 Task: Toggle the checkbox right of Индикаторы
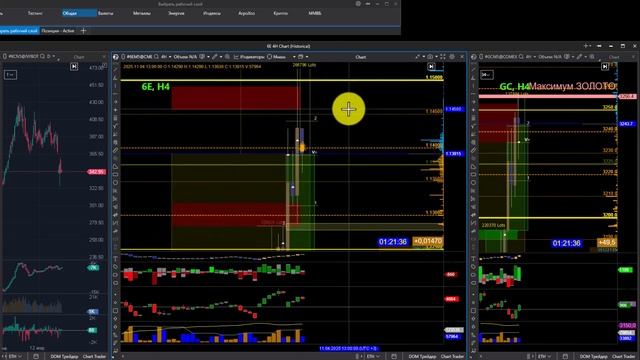coord(269,57)
